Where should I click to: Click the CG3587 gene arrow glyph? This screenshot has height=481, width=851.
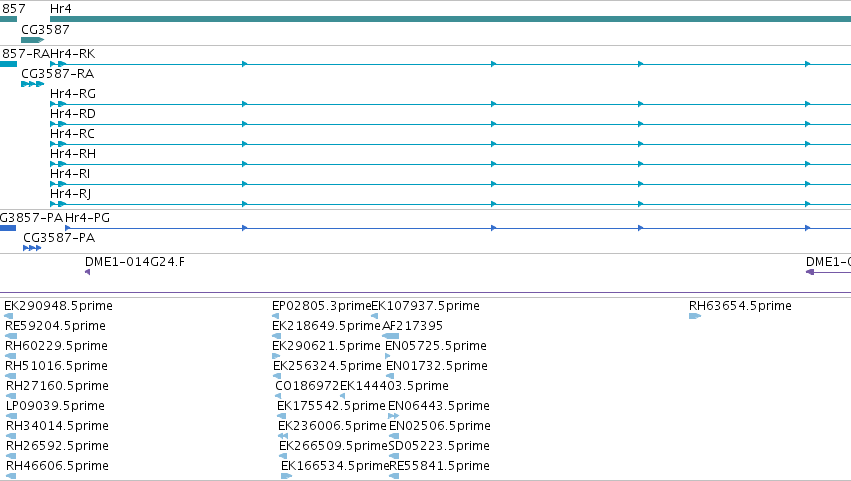33,40
